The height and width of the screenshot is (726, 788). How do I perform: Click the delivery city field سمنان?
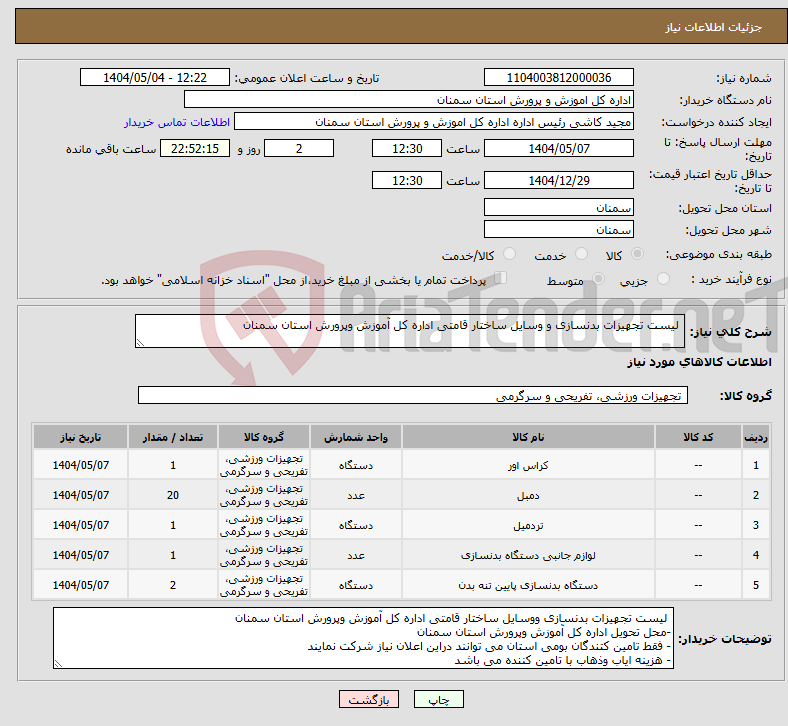[x=558, y=229]
